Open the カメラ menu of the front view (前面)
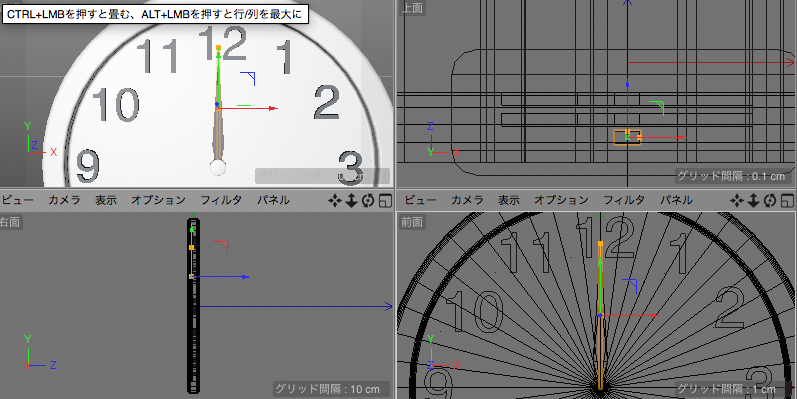 point(467,200)
